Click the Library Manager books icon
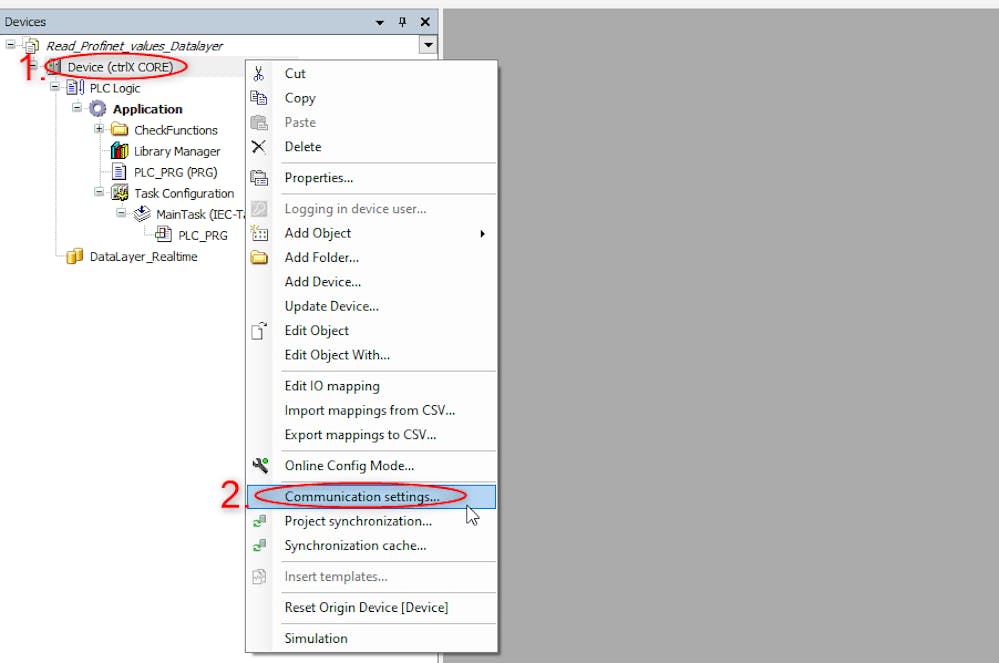The height and width of the screenshot is (663, 999). tap(119, 151)
